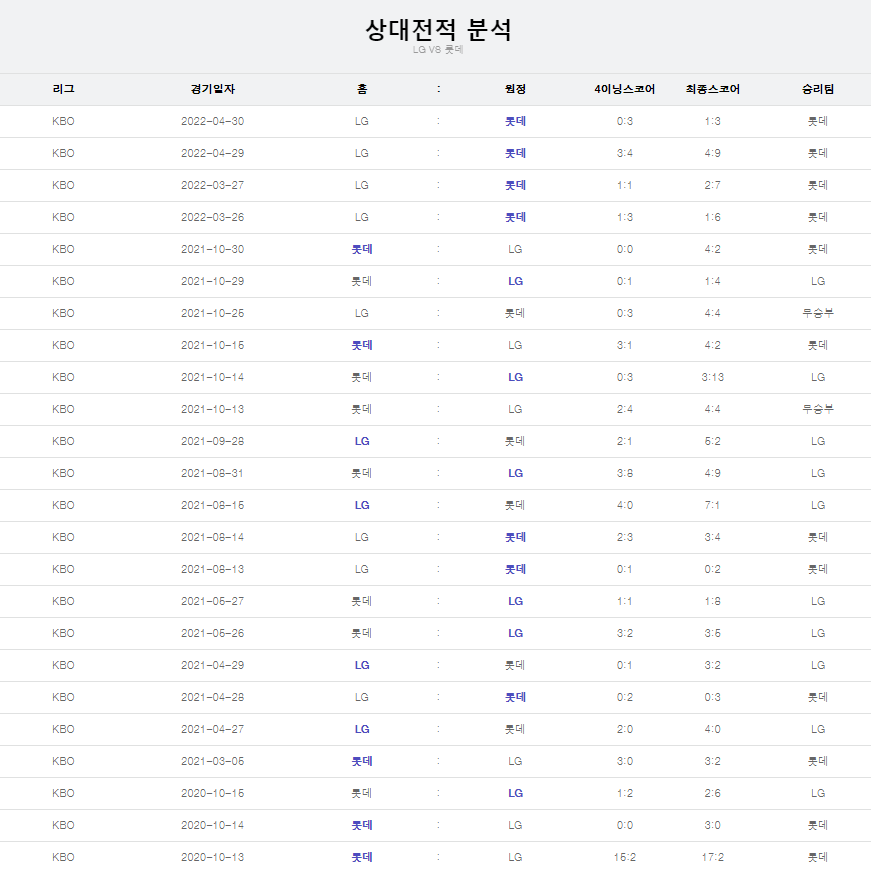Click winner LG in 2021-04-27 row
This screenshot has height=869, width=871.
[x=818, y=729]
